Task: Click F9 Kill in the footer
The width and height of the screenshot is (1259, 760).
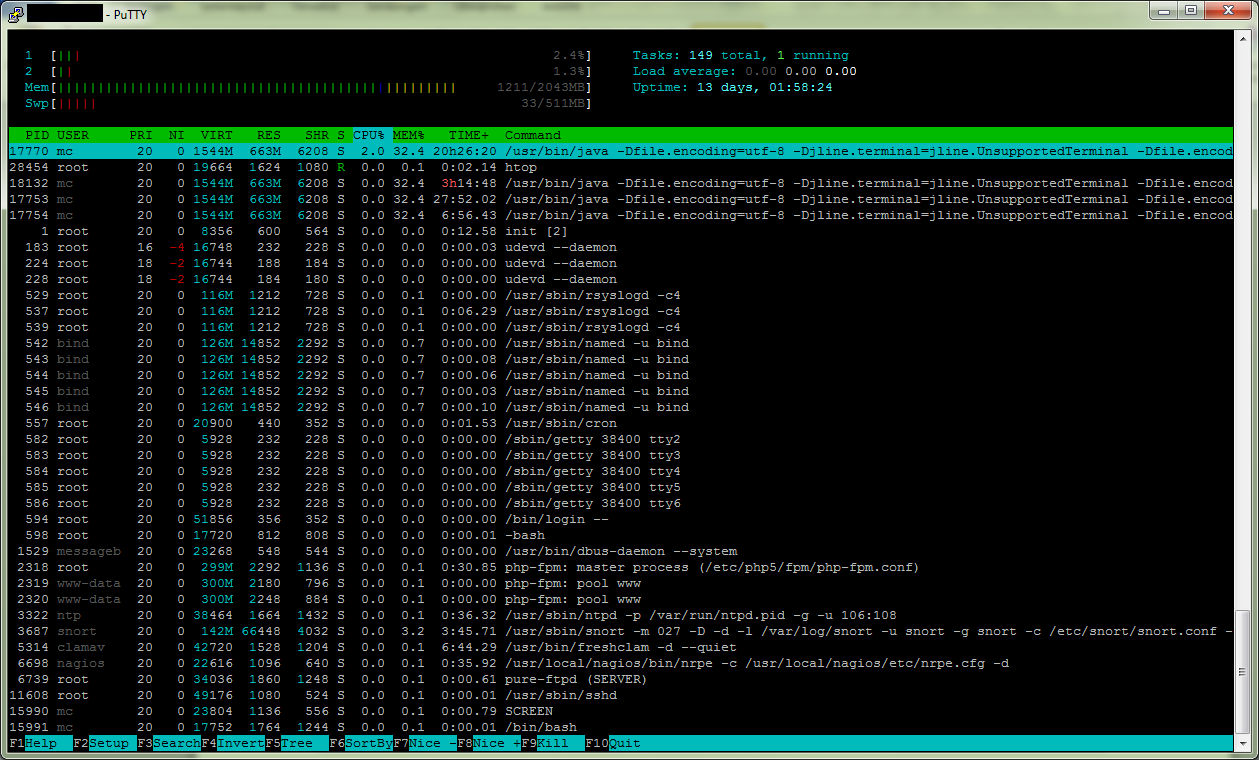Action: 553,743
